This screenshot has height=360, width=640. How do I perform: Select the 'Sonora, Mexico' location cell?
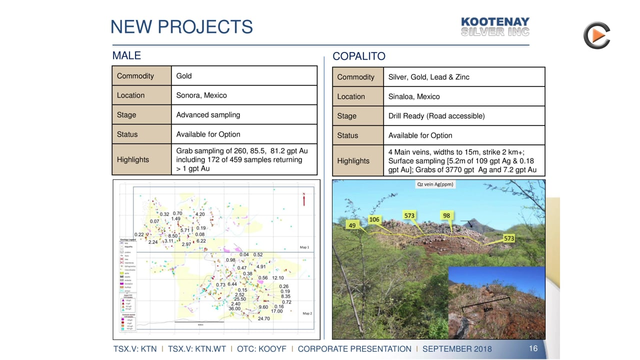pos(244,95)
